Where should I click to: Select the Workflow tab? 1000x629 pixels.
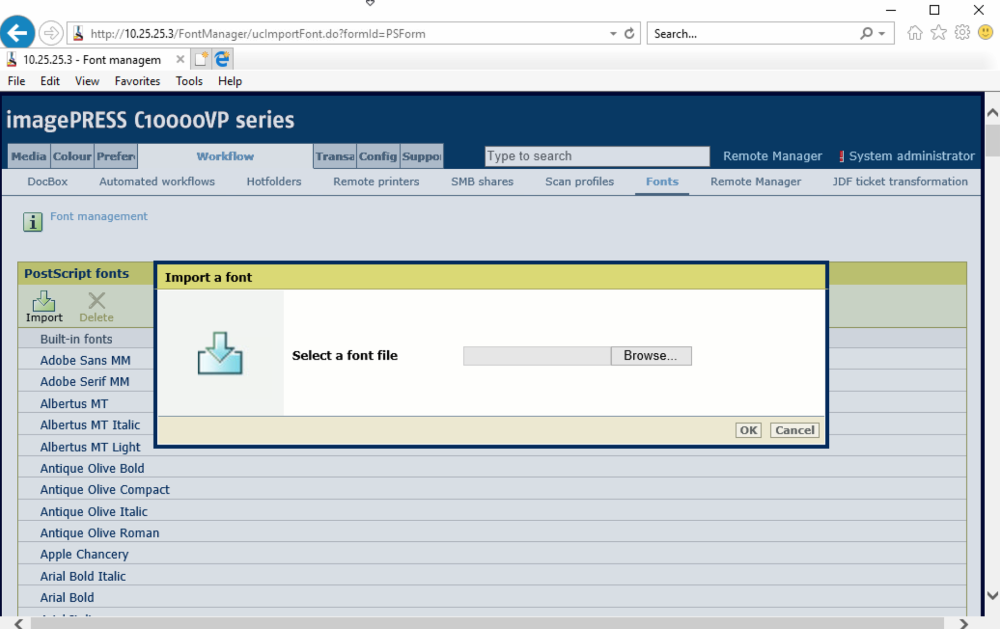(225, 156)
